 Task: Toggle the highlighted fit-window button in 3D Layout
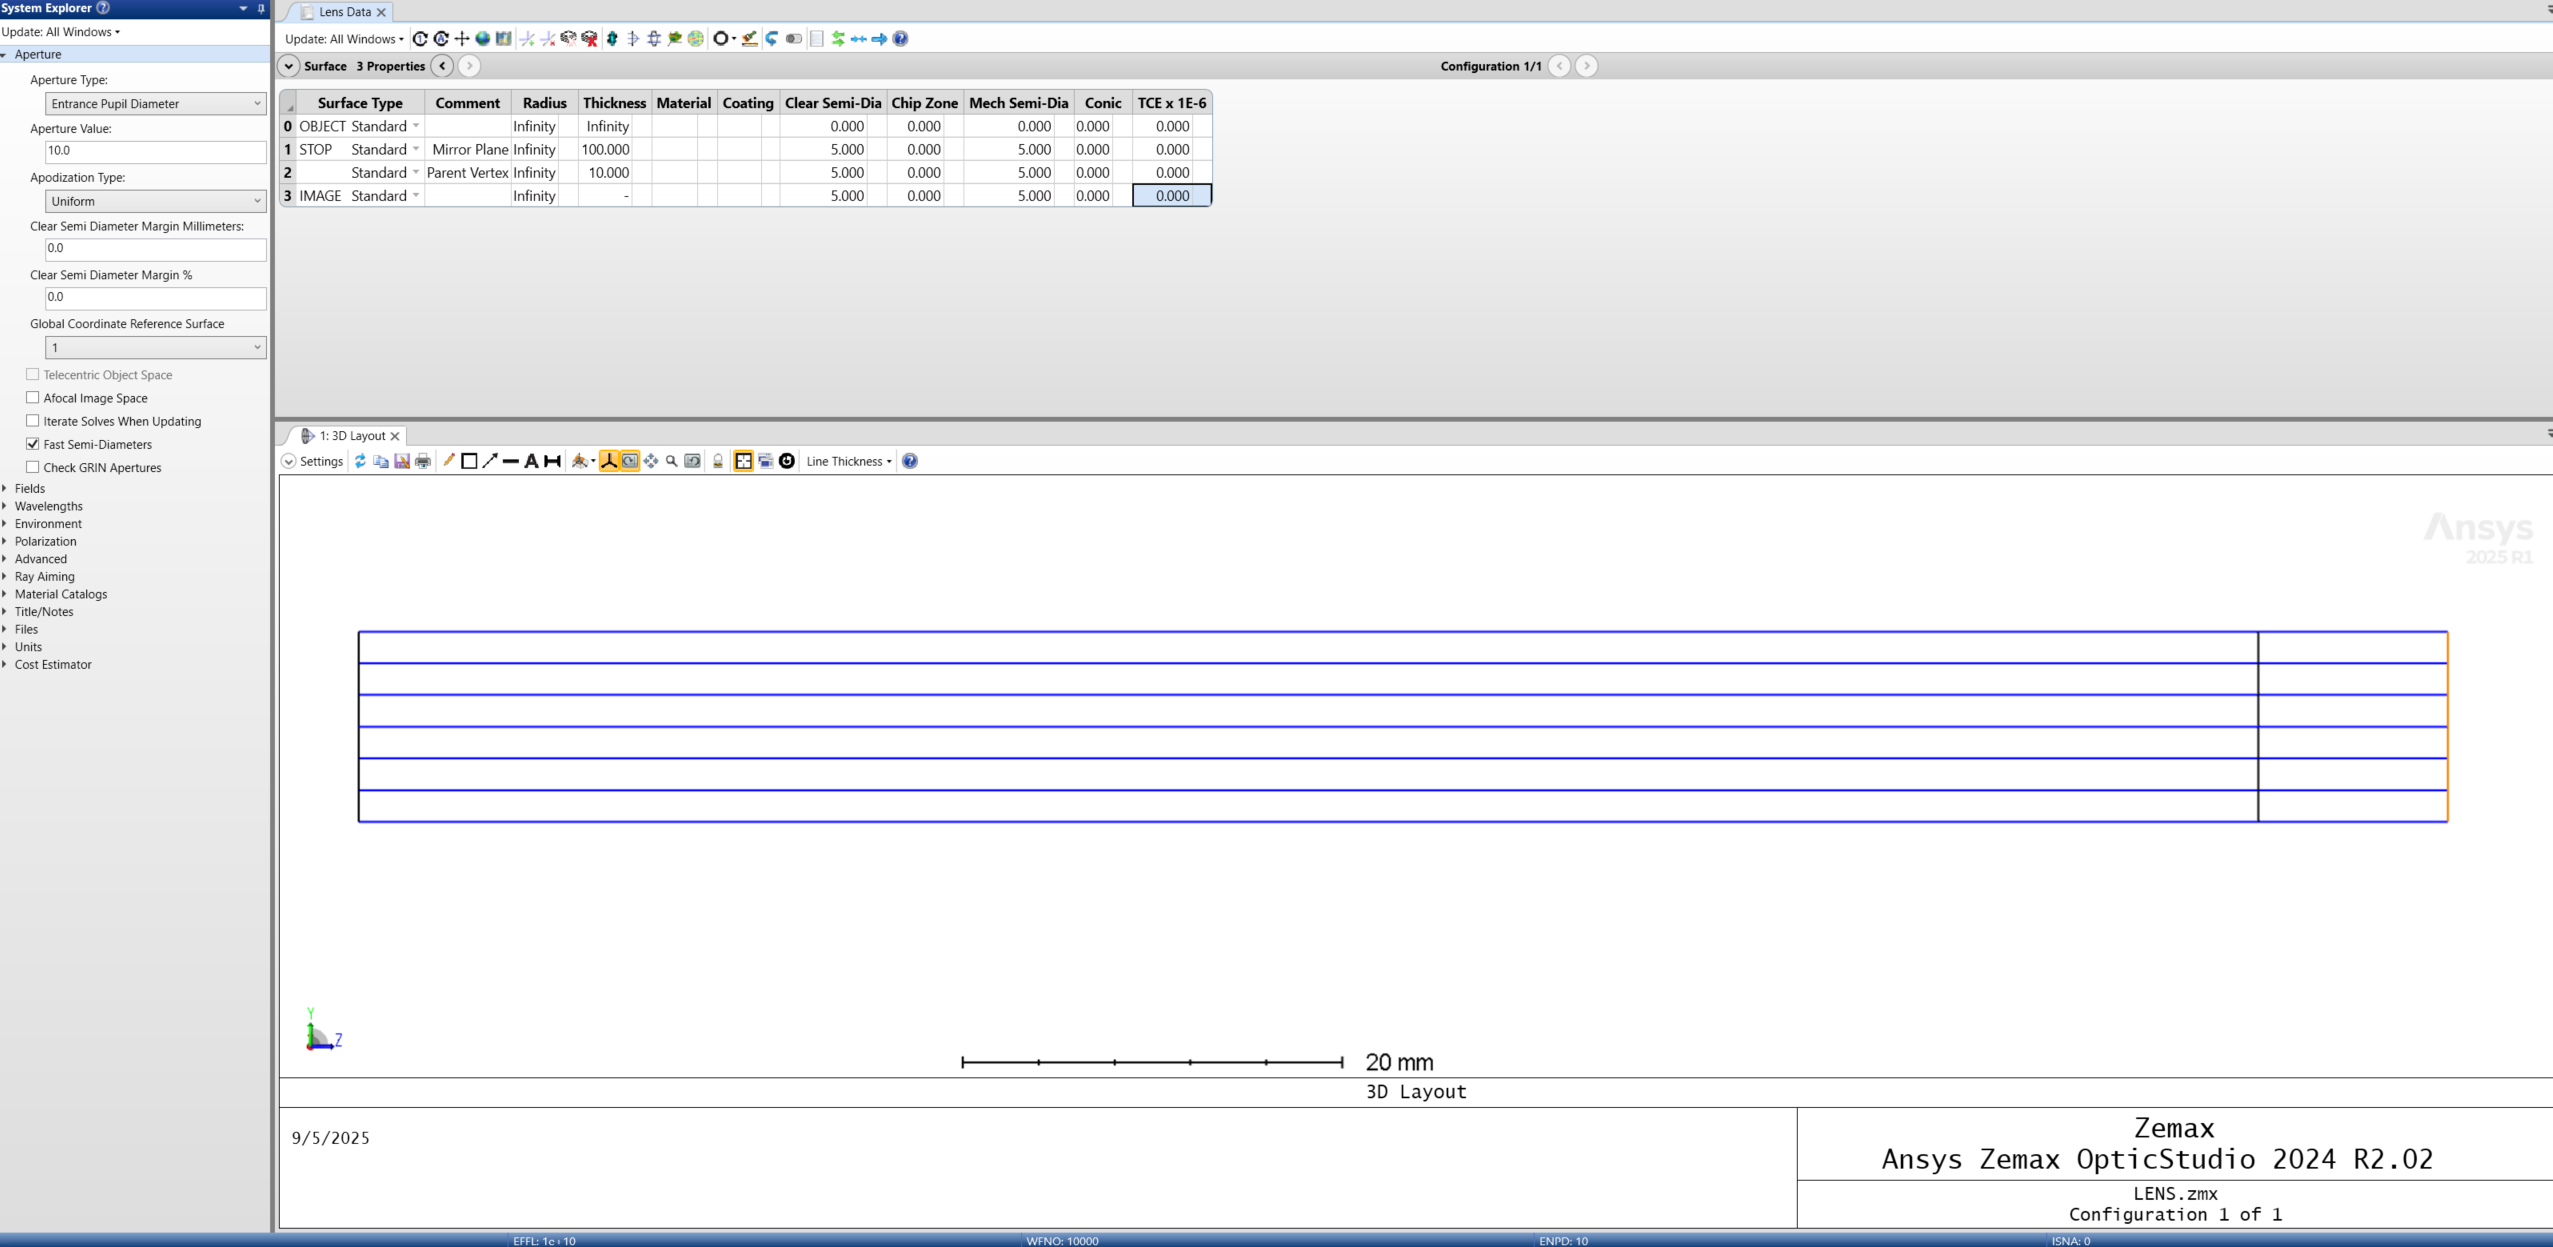coord(743,461)
